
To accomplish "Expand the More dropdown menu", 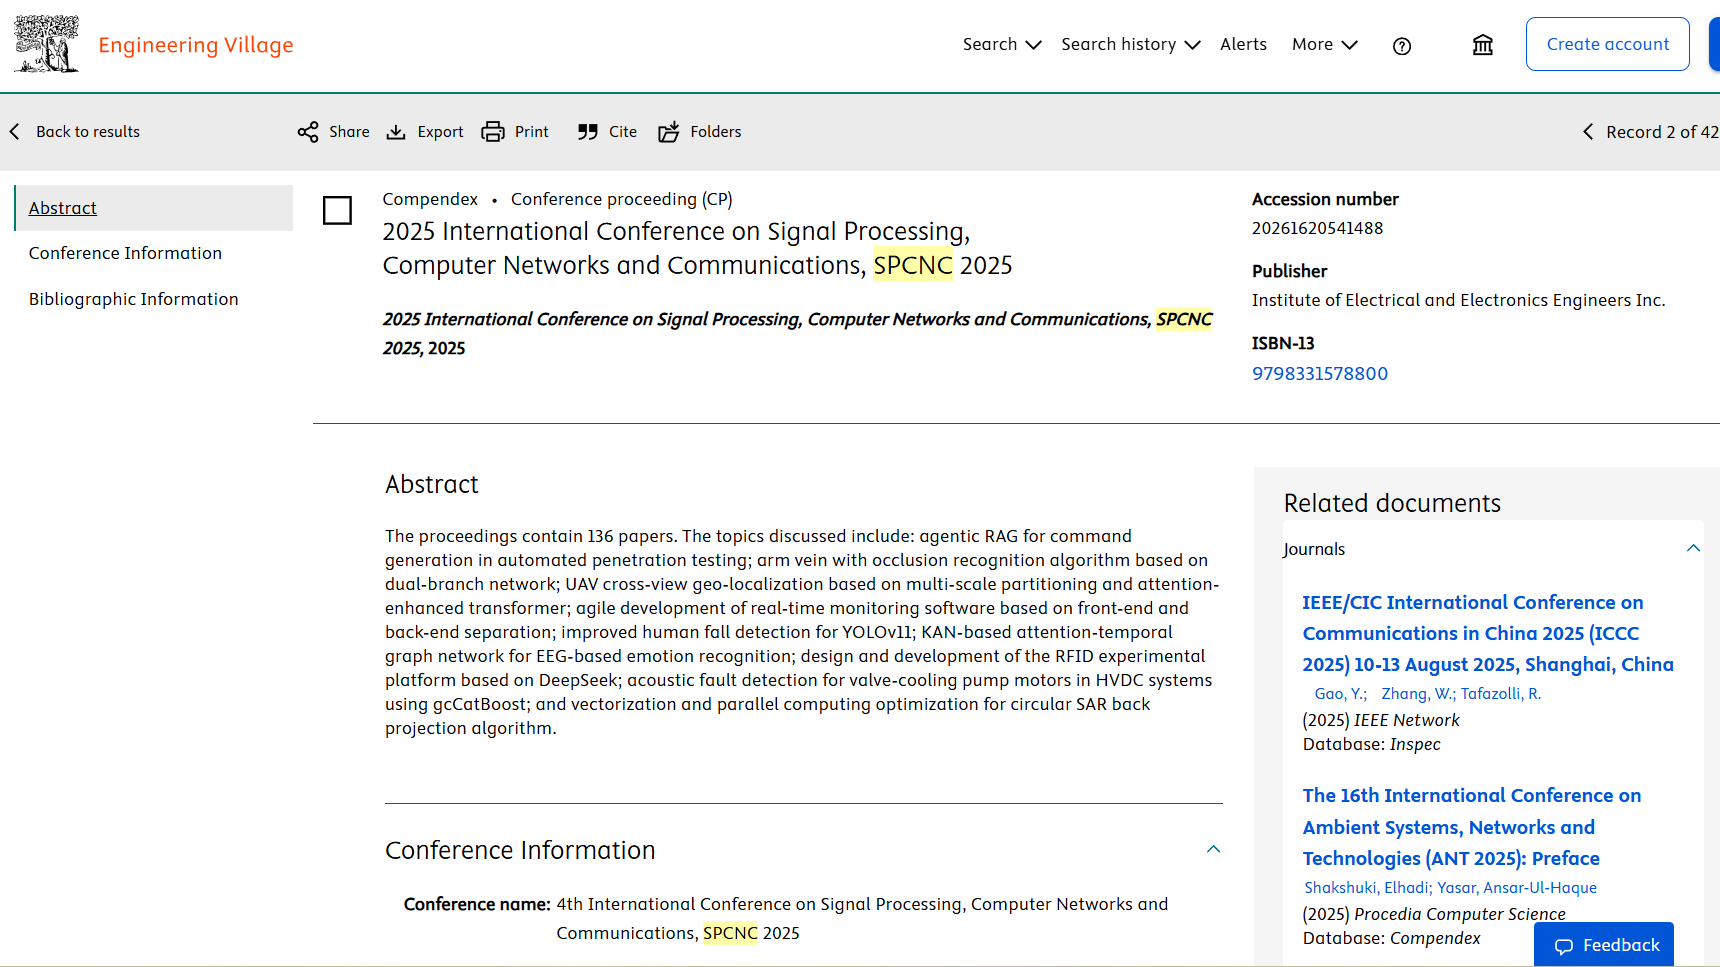I will click(x=1325, y=45).
